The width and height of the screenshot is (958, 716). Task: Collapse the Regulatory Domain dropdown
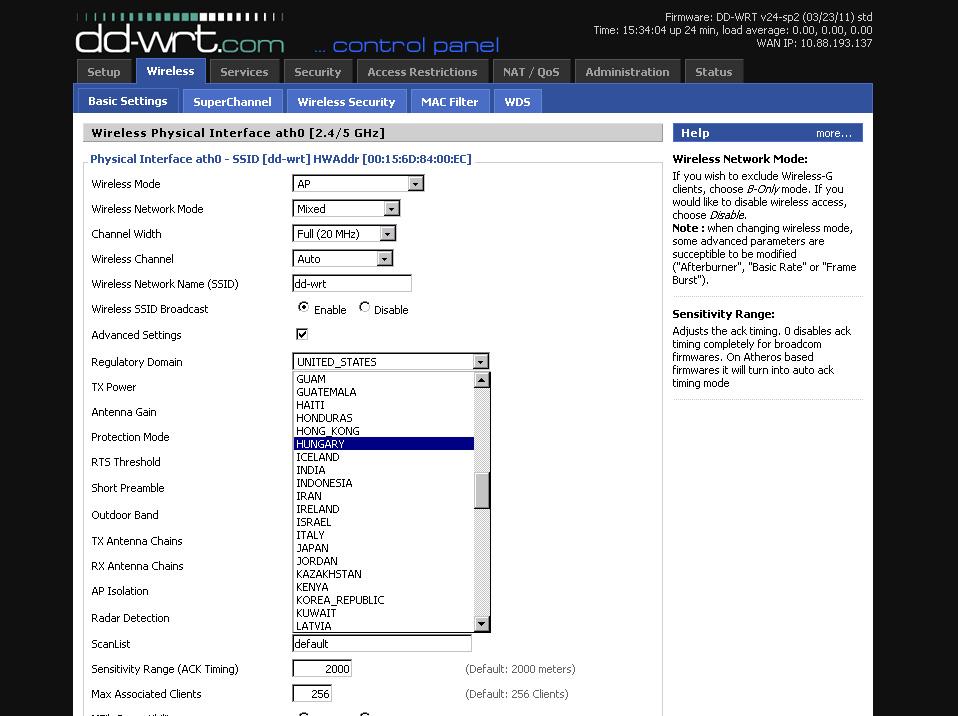click(391, 362)
